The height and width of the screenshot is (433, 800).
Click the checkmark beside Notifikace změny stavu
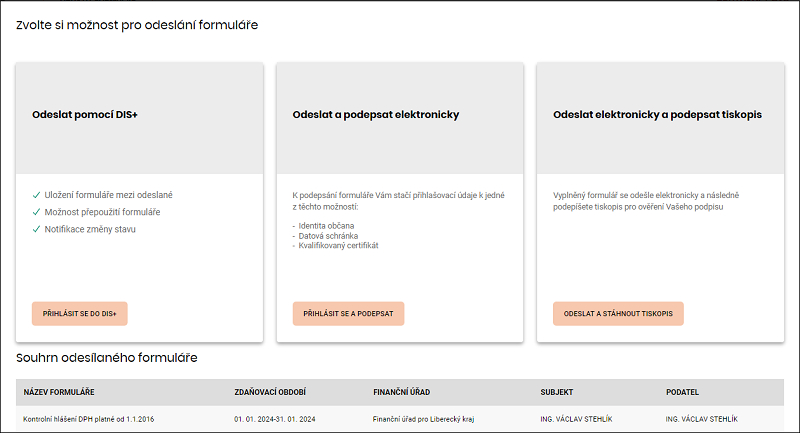pos(36,229)
